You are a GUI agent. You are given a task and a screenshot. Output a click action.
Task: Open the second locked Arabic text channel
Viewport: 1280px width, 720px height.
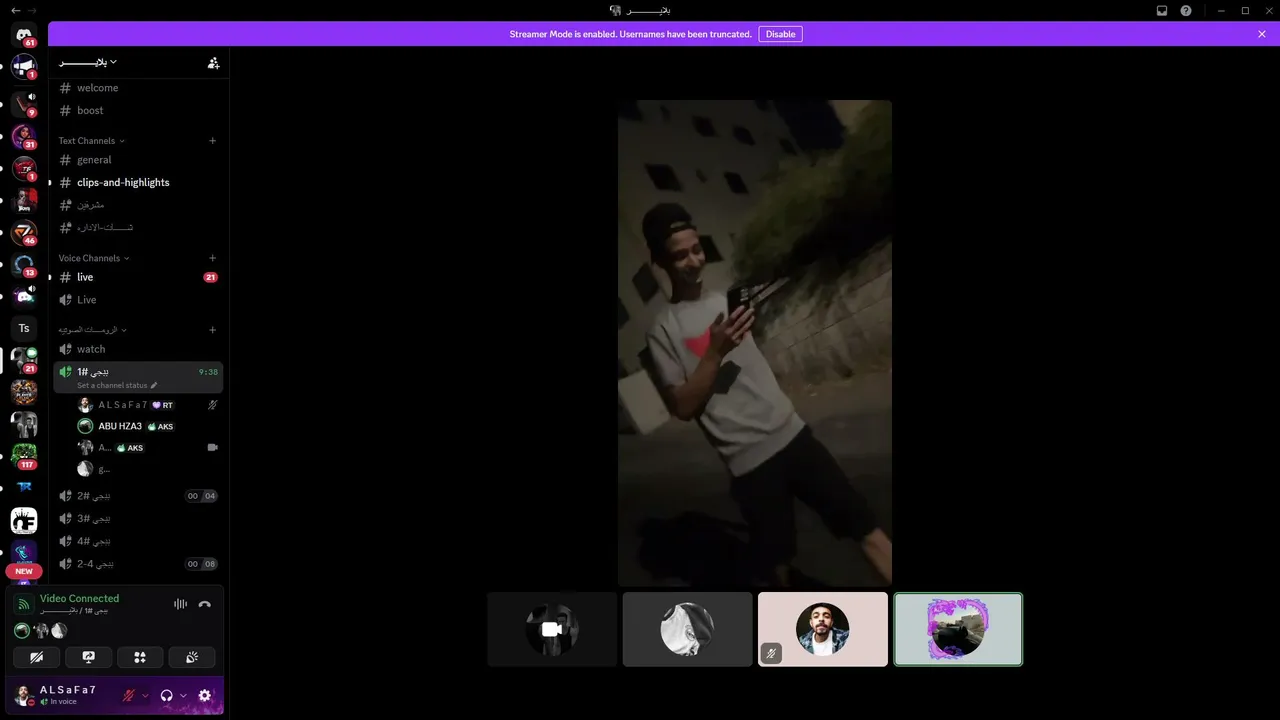[x=138, y=227]
